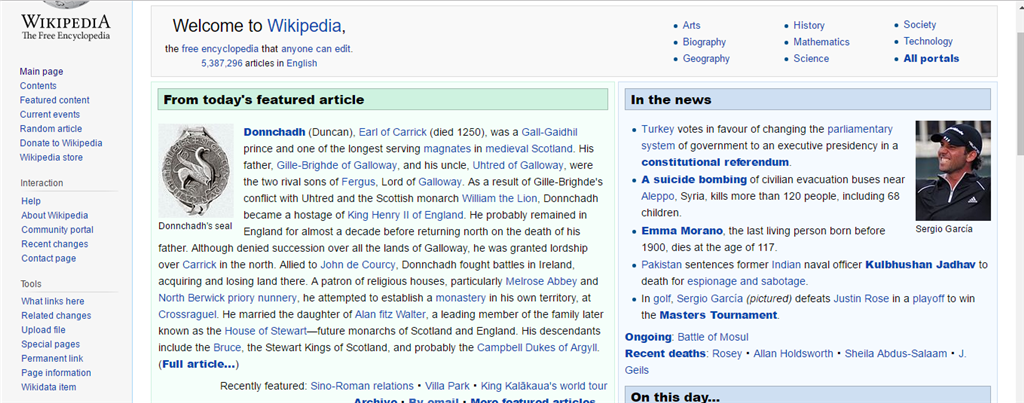This screenshot has height=403, width=1024.
Task: Open A suicide bombing news link
Action: (694, 179)
